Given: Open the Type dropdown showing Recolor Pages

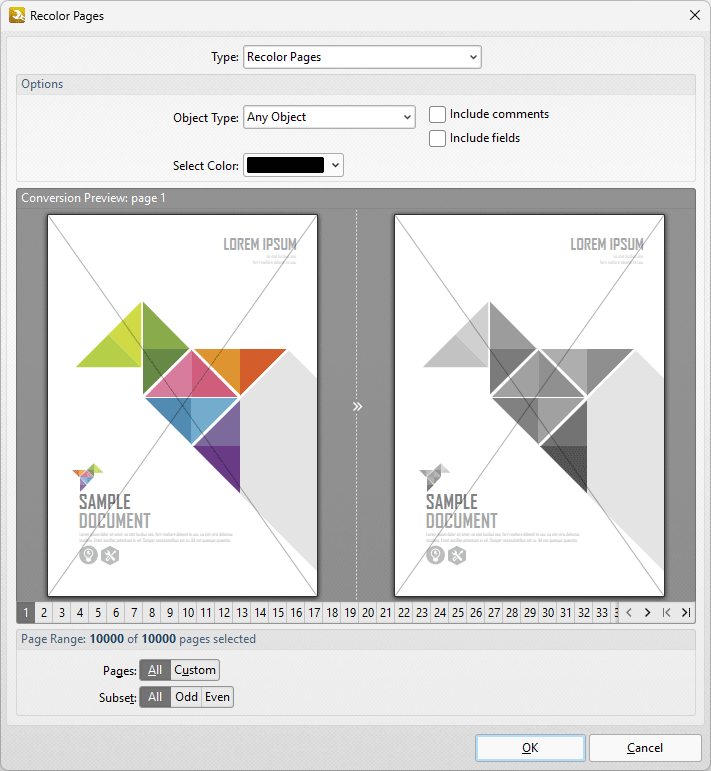Looking at the screenshot, I should (362, 57).
